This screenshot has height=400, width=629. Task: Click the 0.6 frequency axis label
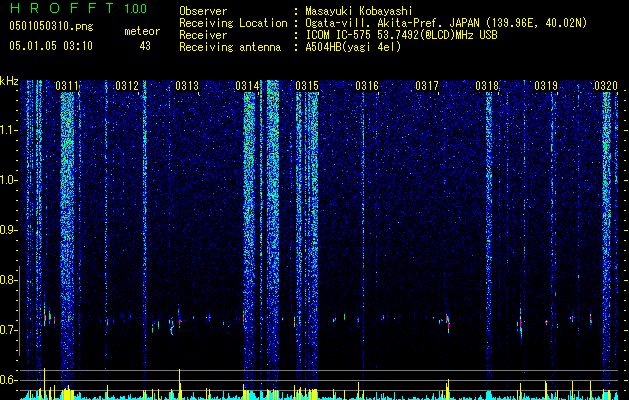tap(8, 380)
